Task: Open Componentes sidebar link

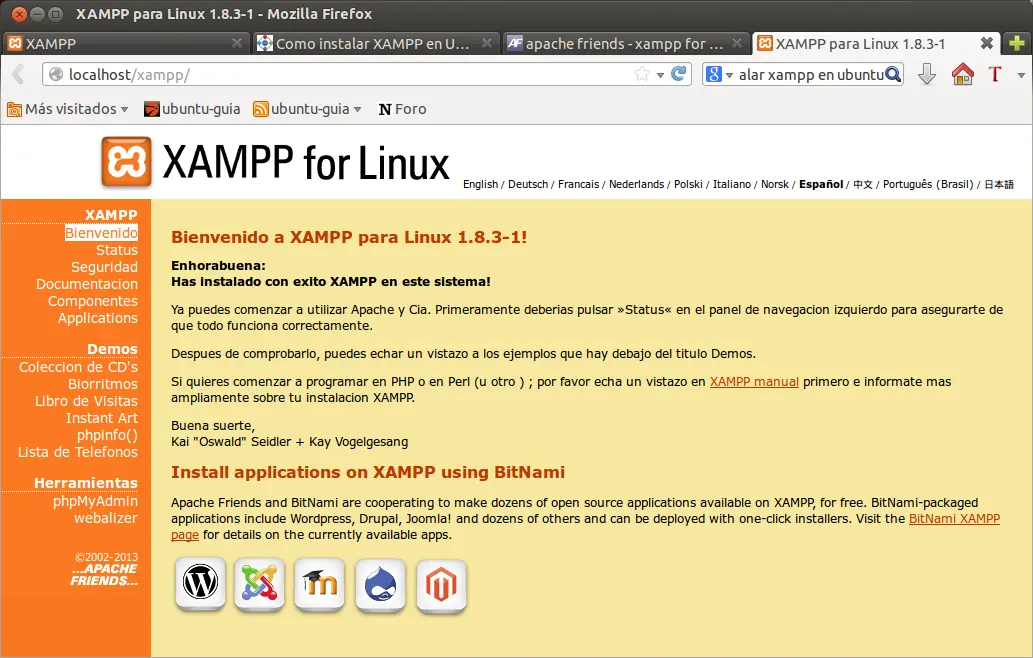Action: pyautogui.click(x=93, y=301)
